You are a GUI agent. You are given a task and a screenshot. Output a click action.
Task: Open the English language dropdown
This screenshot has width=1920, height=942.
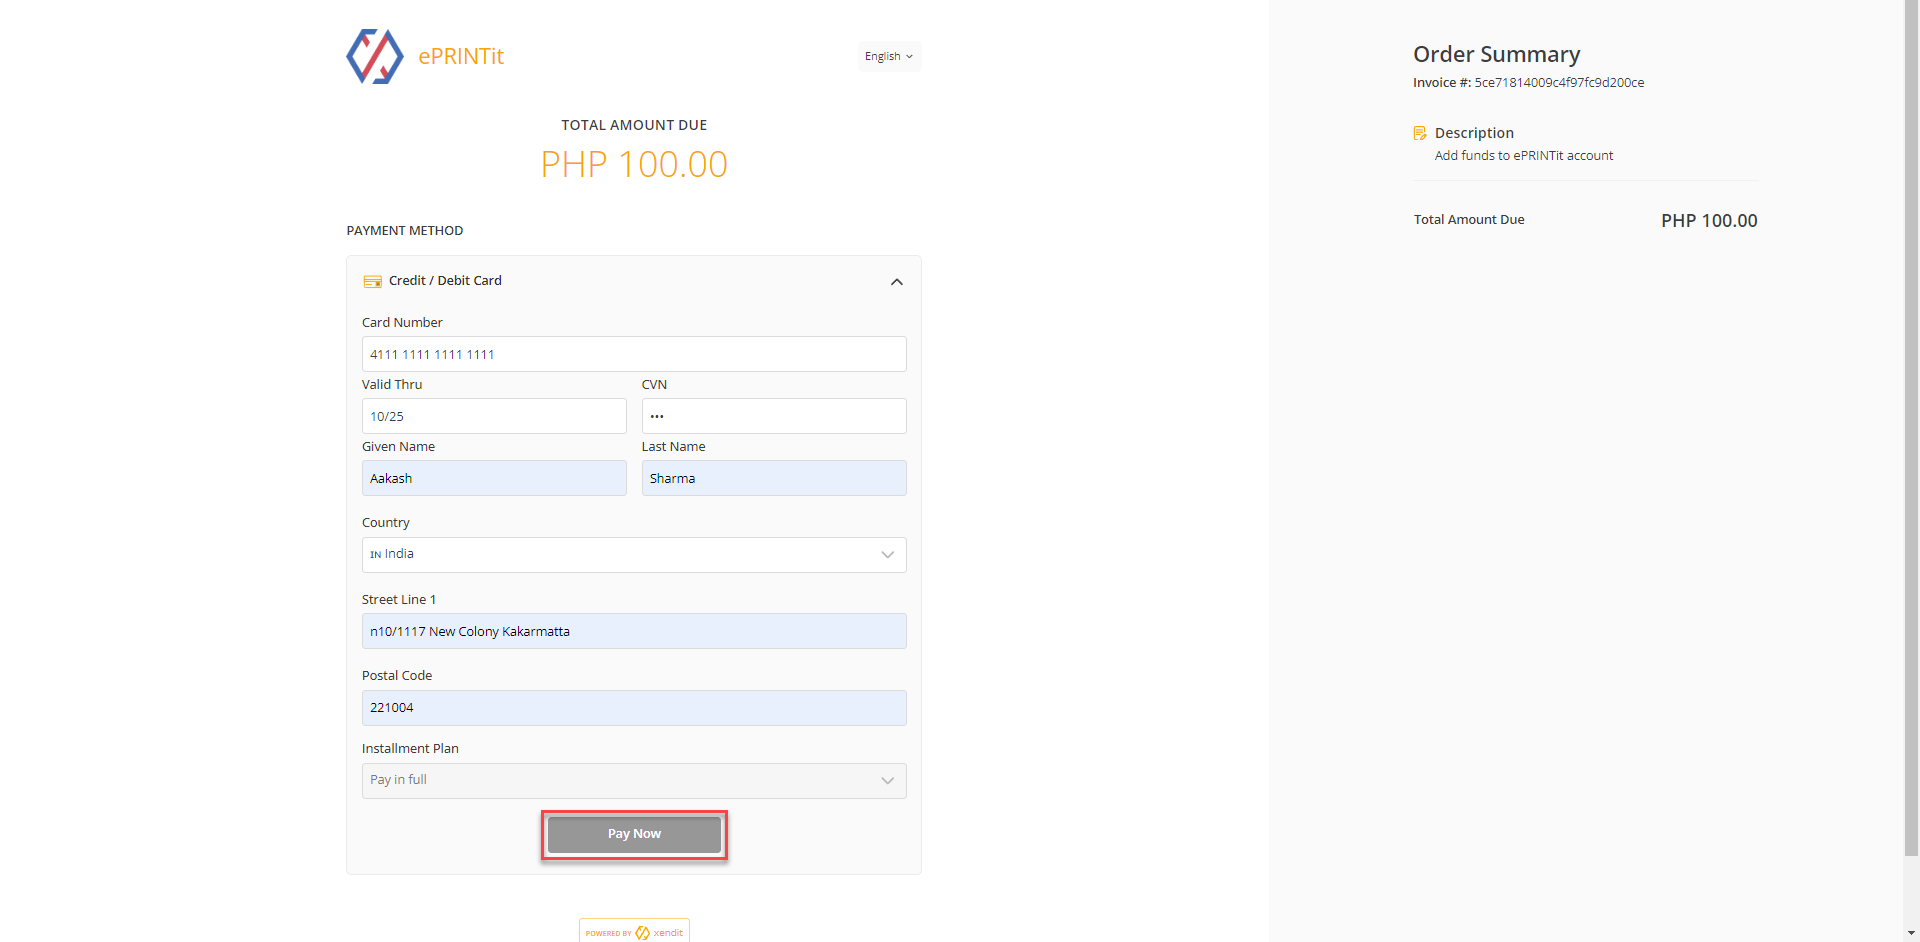point(888,57)
